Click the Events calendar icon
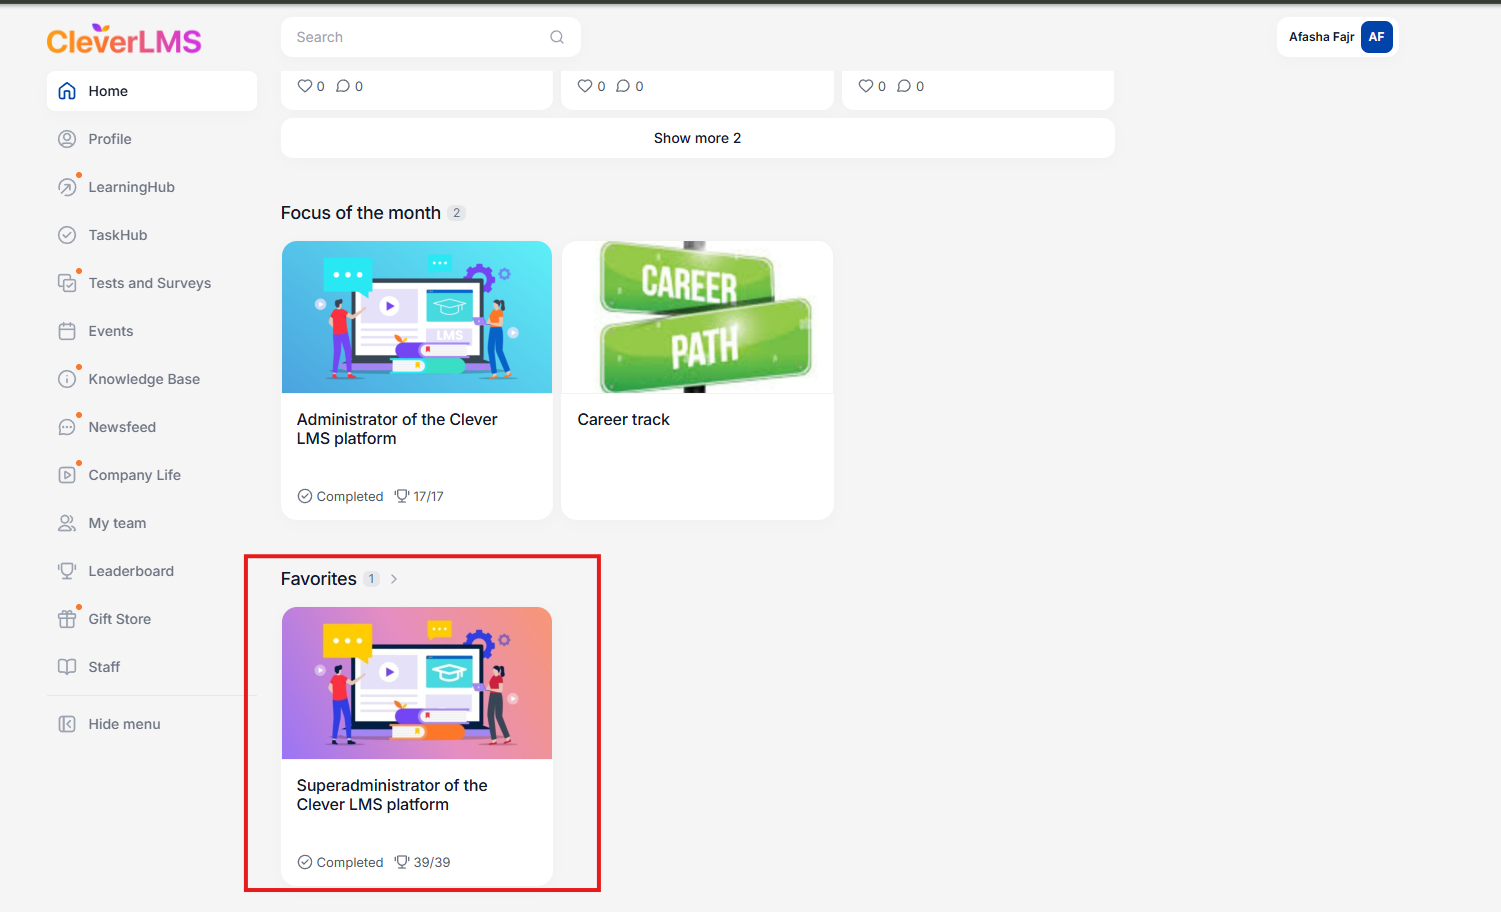The height and width of the screenshot is (912, 1501). (67, 331)
